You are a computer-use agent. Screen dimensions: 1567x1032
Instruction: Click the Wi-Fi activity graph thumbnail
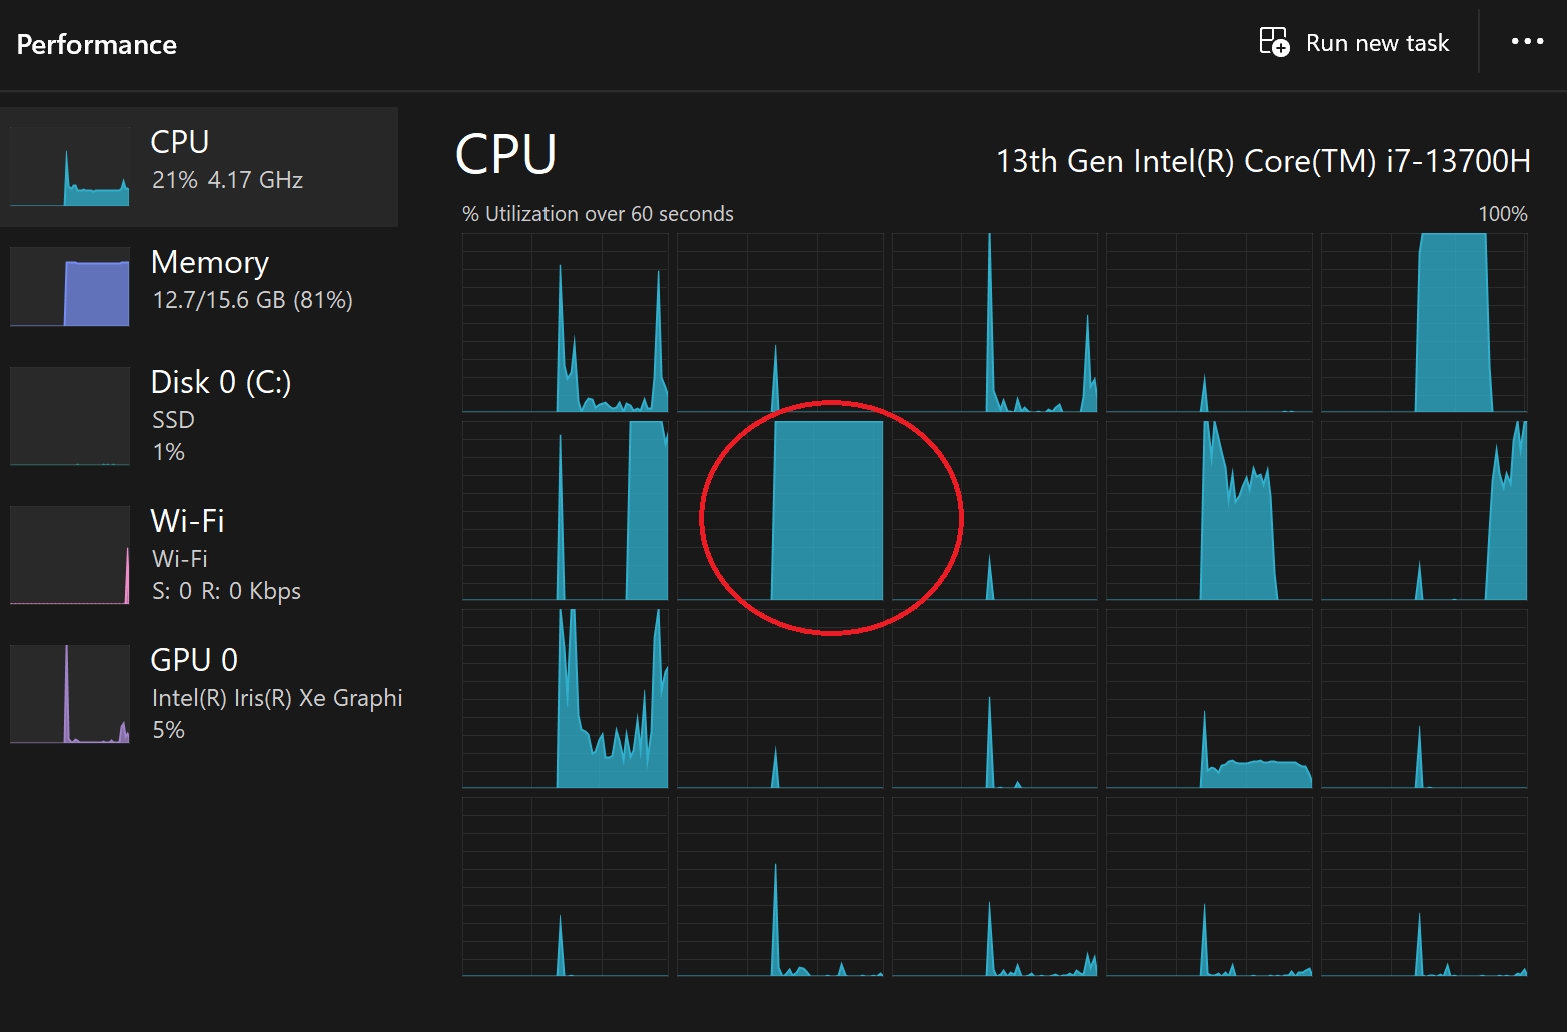click(70, 555)
